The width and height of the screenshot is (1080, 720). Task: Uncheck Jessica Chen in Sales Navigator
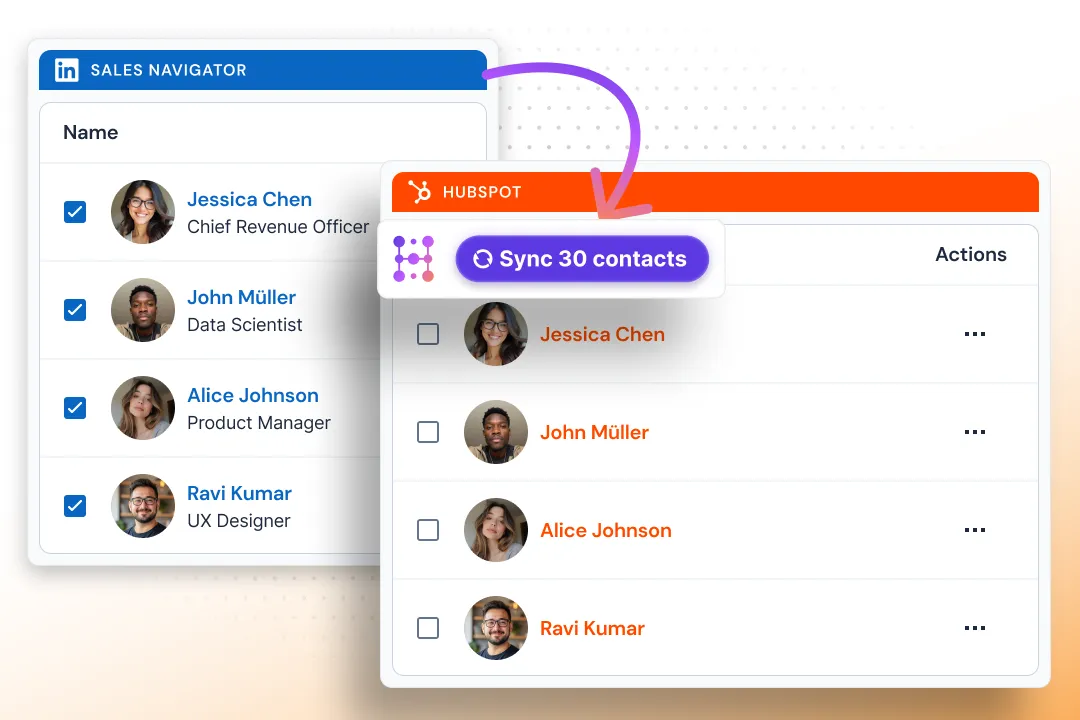point(75,212)
